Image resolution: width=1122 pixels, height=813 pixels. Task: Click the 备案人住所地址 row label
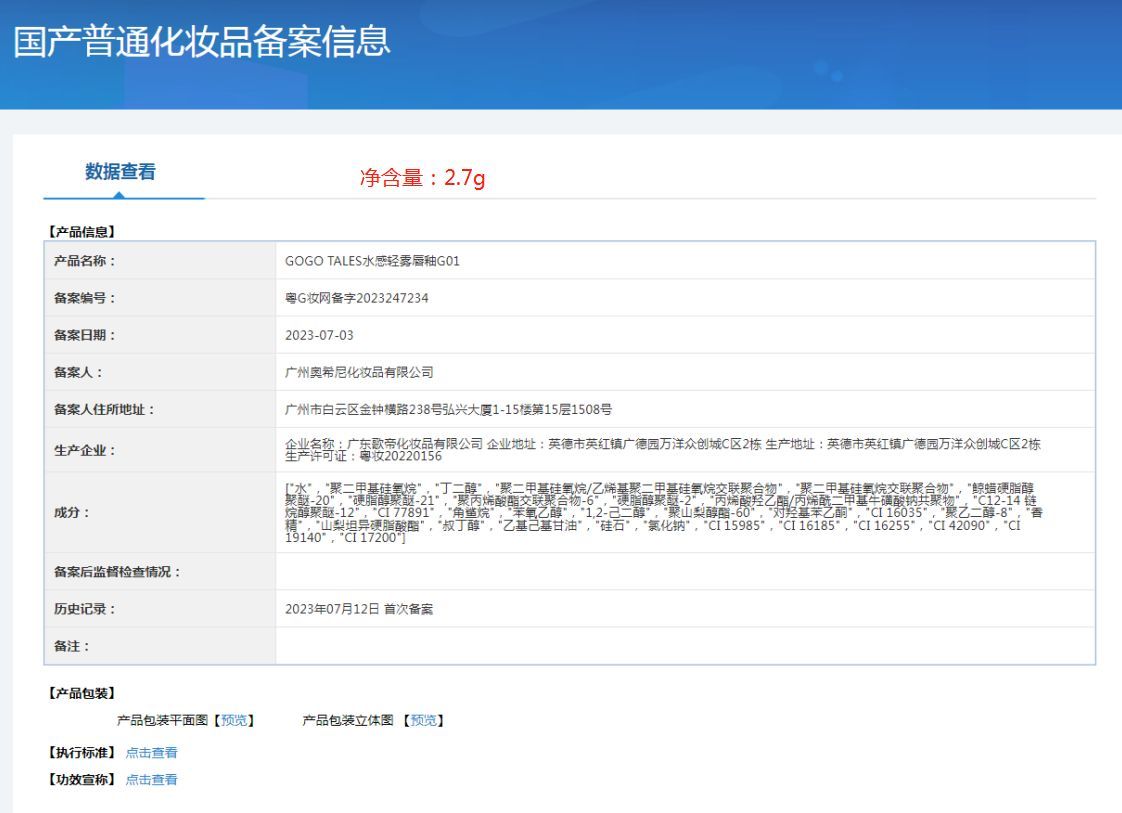[x=104, y=410]
